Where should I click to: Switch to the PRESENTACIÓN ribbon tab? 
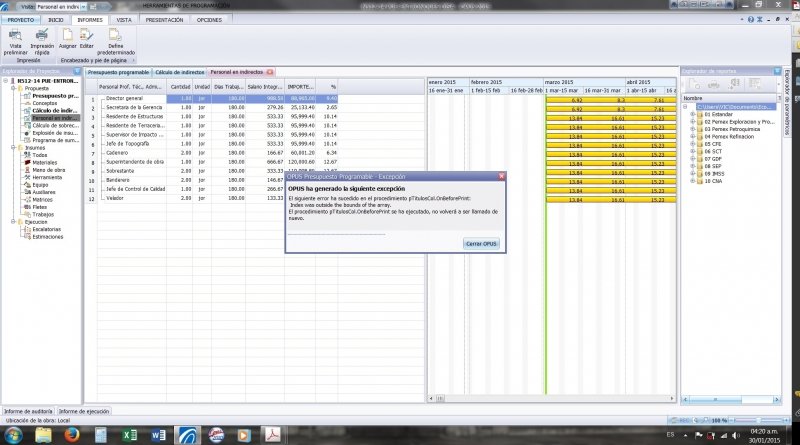164,19
